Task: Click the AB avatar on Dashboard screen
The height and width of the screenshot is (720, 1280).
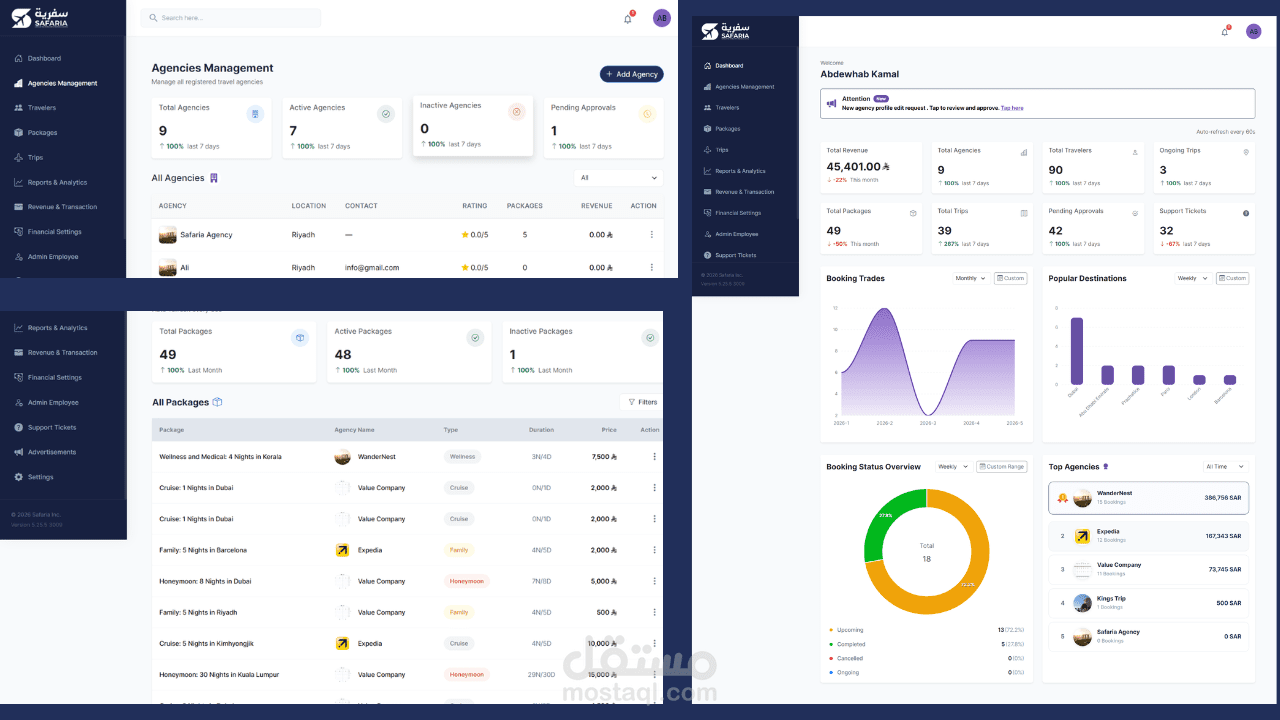Action: coord(1253,31)
